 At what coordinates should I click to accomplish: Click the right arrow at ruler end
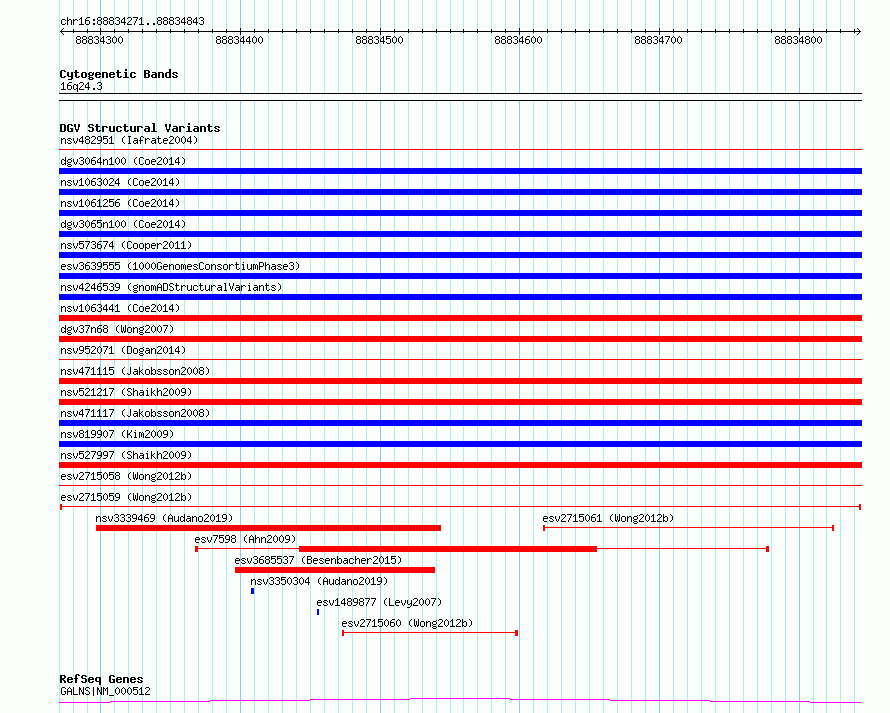pyautogui.click(x=858, y=32)
